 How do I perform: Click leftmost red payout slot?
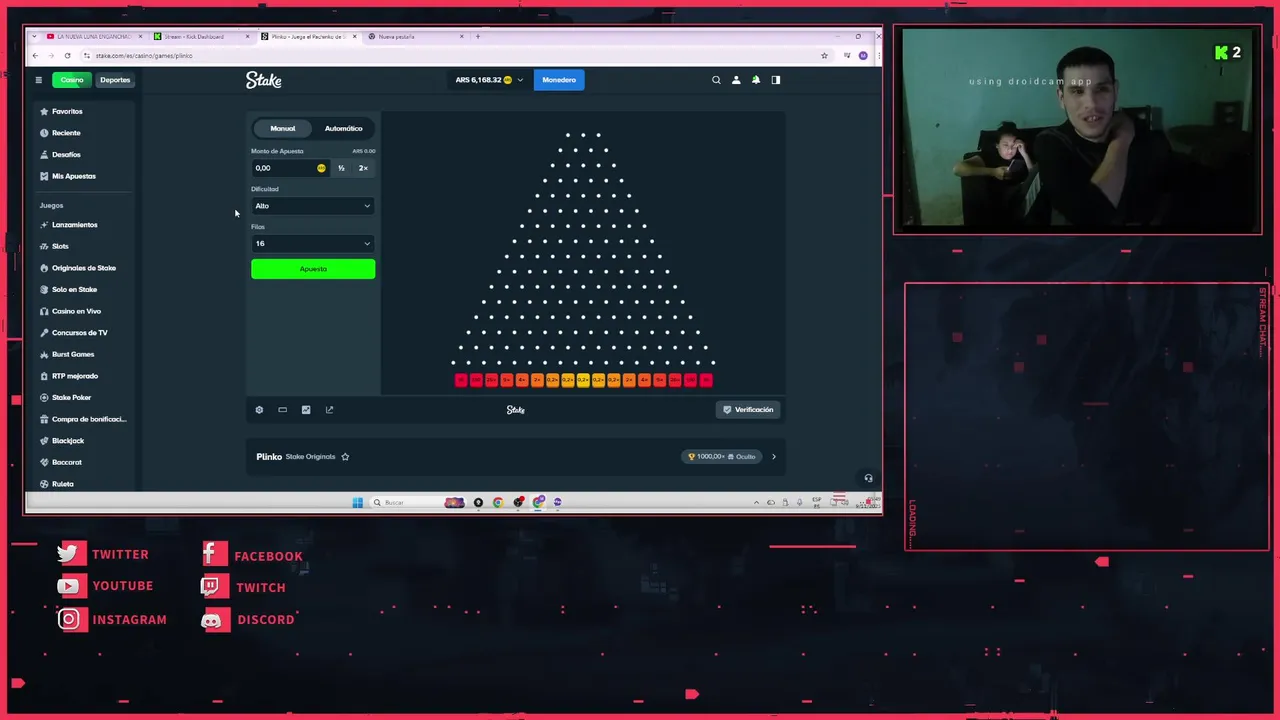[461, 380]
